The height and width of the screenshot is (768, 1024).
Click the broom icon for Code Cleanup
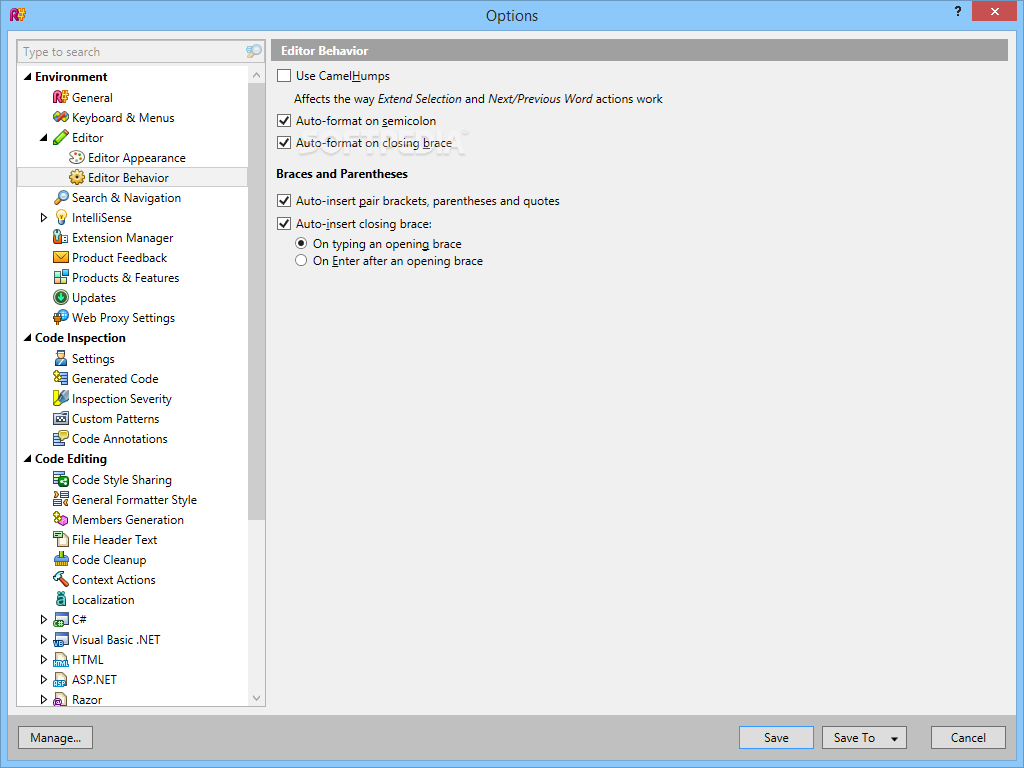click(60, 560)
